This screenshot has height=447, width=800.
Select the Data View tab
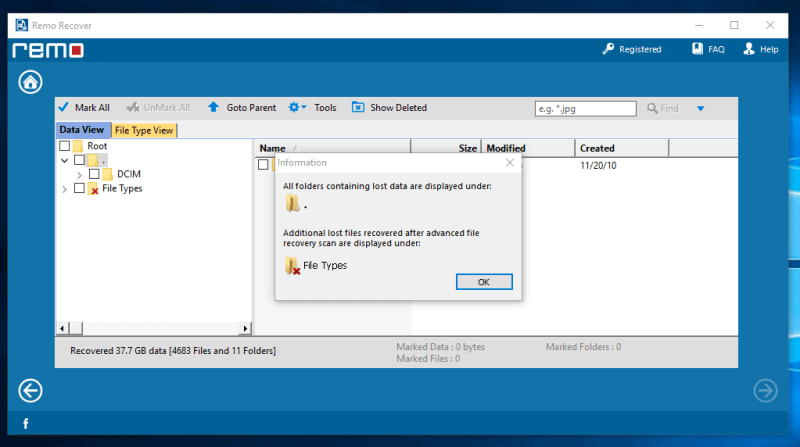point(82,130)
